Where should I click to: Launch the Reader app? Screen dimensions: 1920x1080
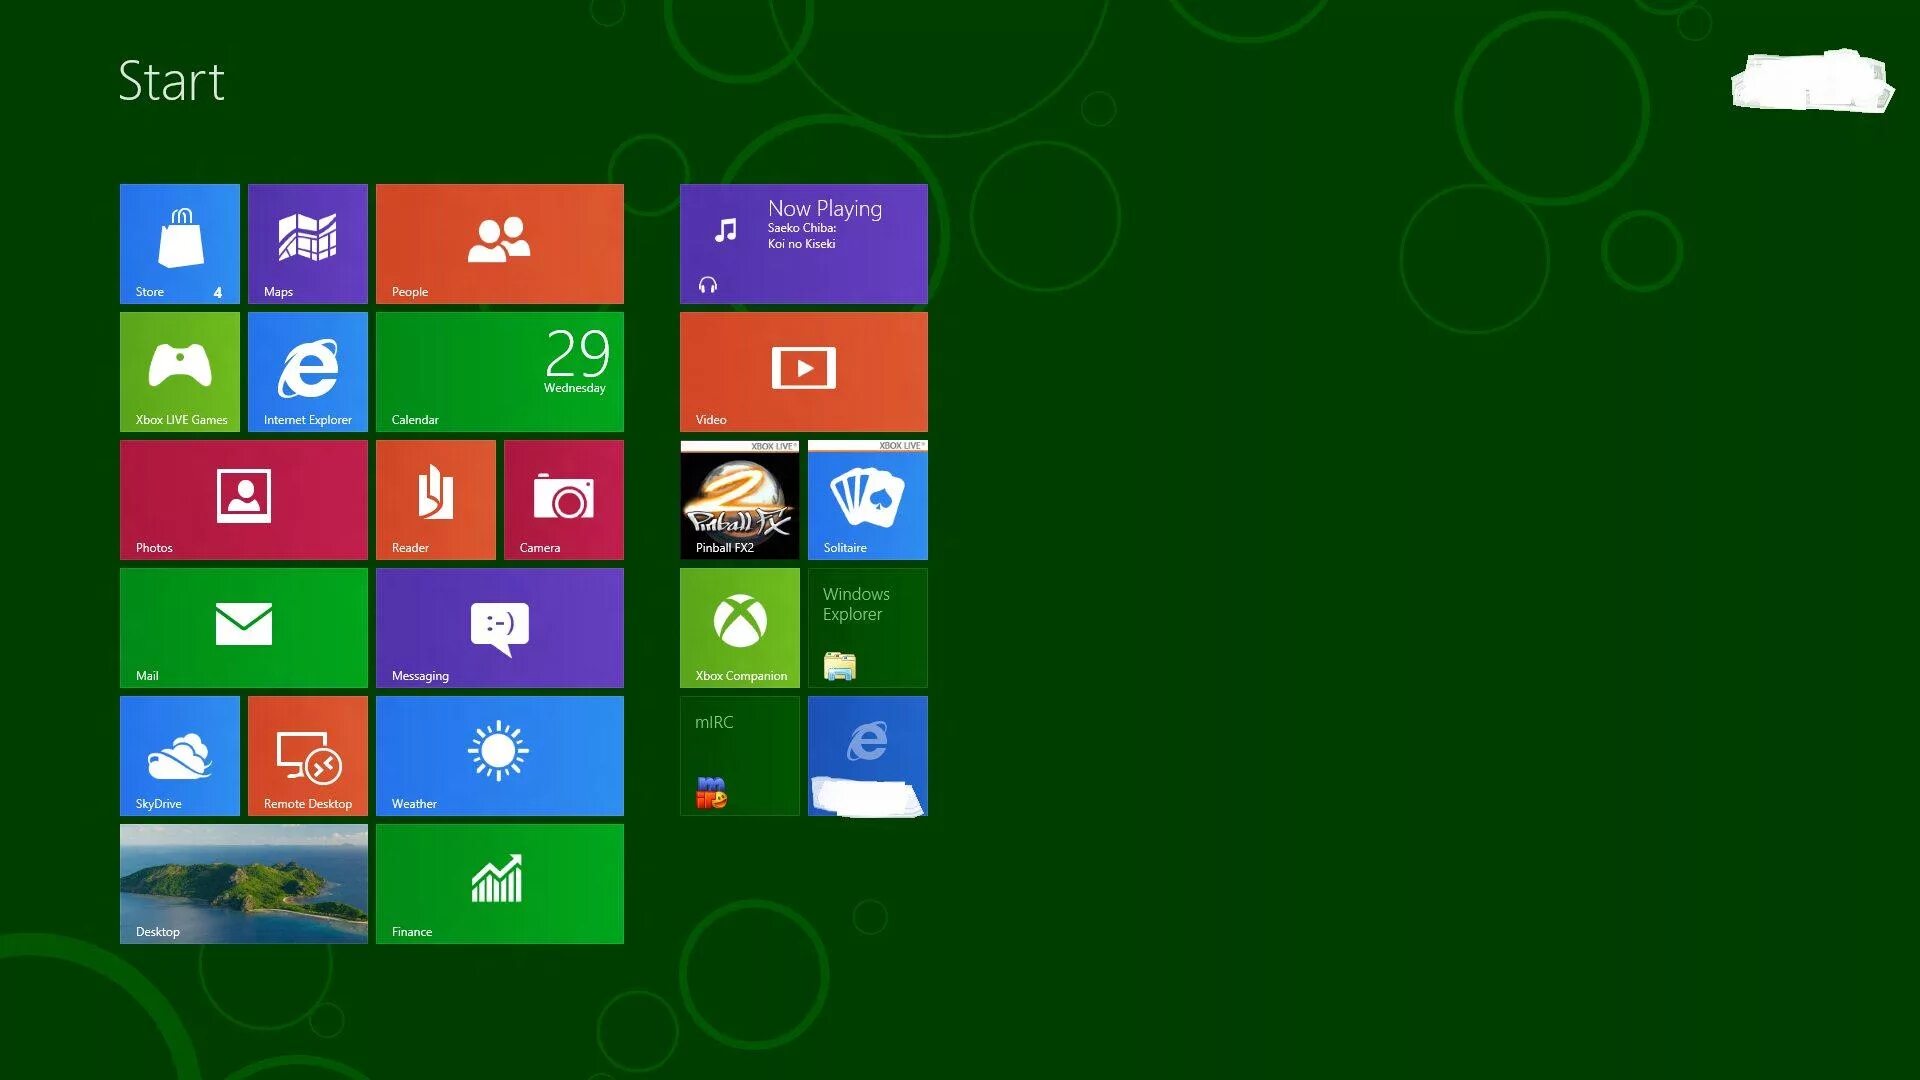(436, 499)
